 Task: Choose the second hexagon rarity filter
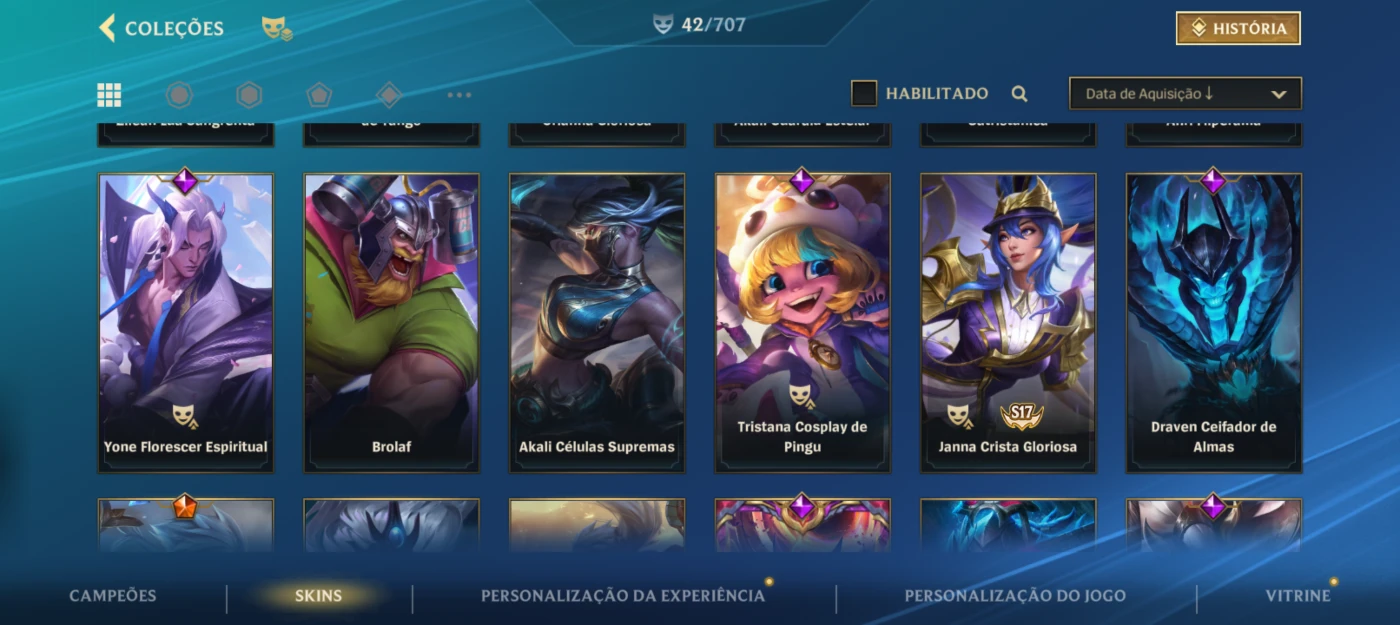tap(249, 95)
